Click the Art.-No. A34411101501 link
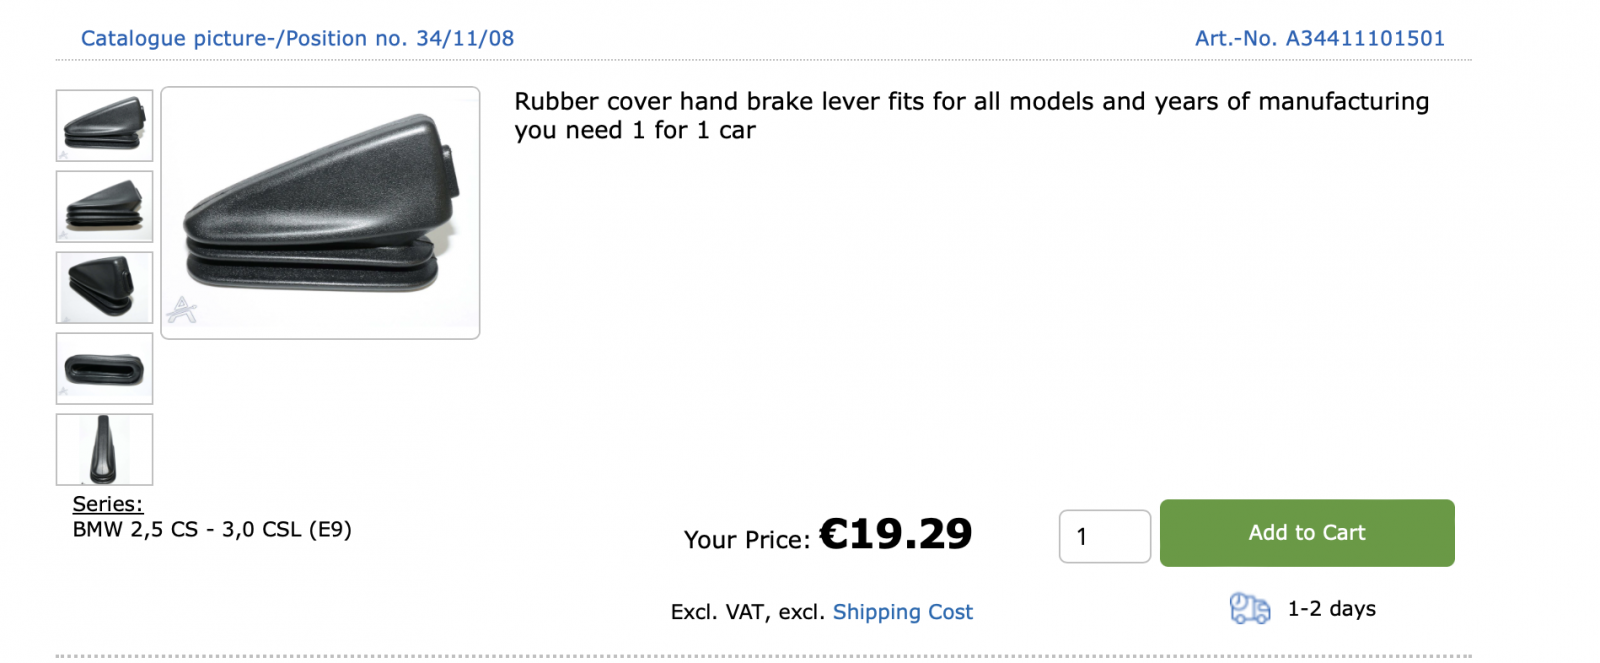 coord(1319,38)
